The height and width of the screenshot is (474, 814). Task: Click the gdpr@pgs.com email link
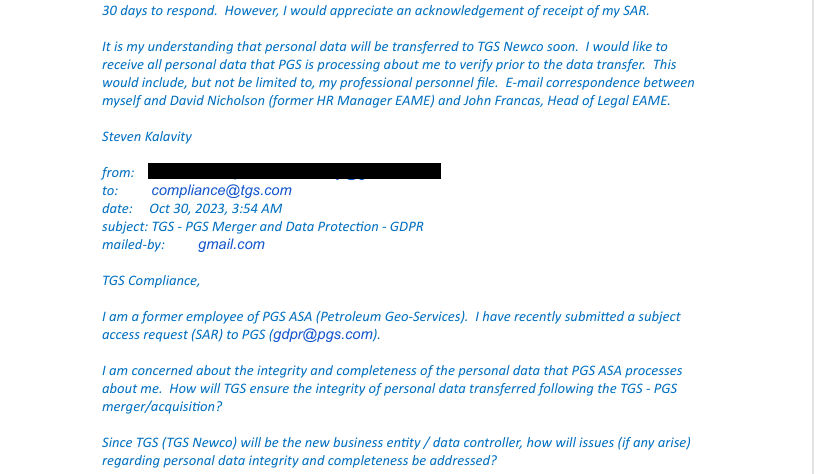(x=323, y=334)
